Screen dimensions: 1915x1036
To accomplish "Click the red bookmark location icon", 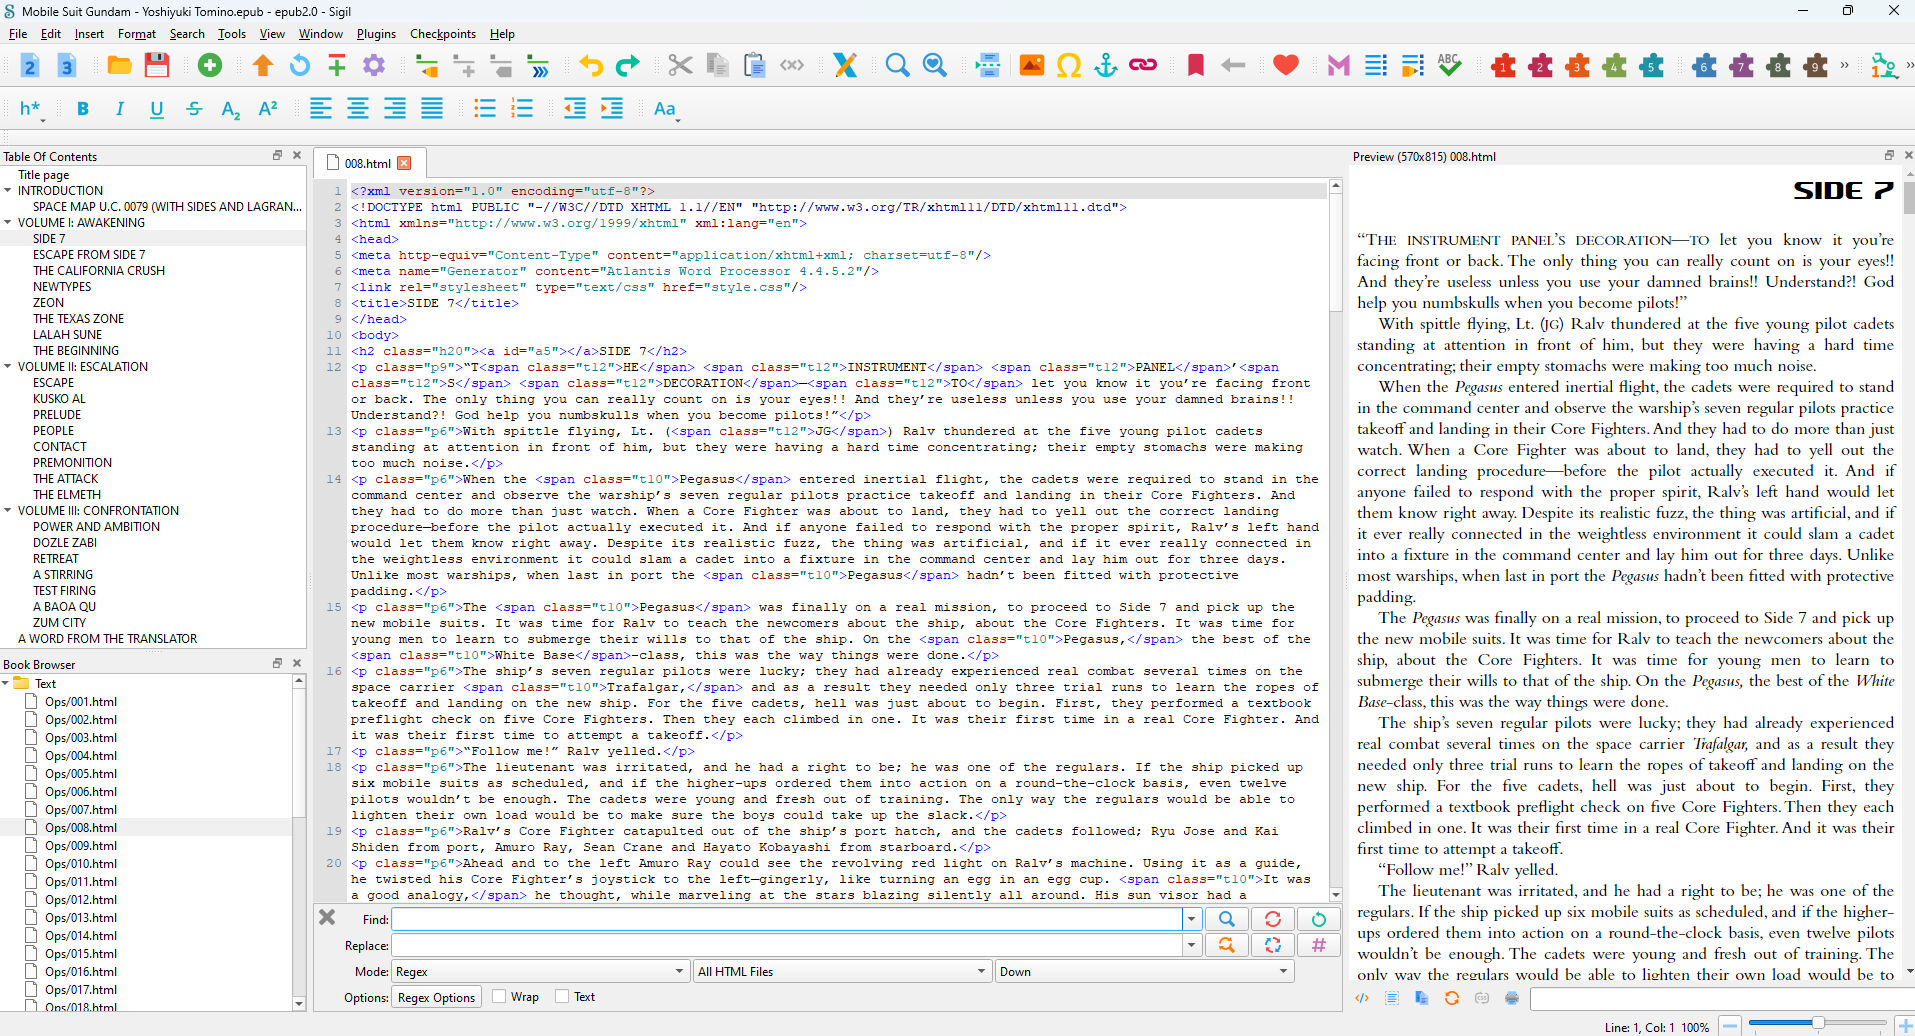I will (1195, 66).
